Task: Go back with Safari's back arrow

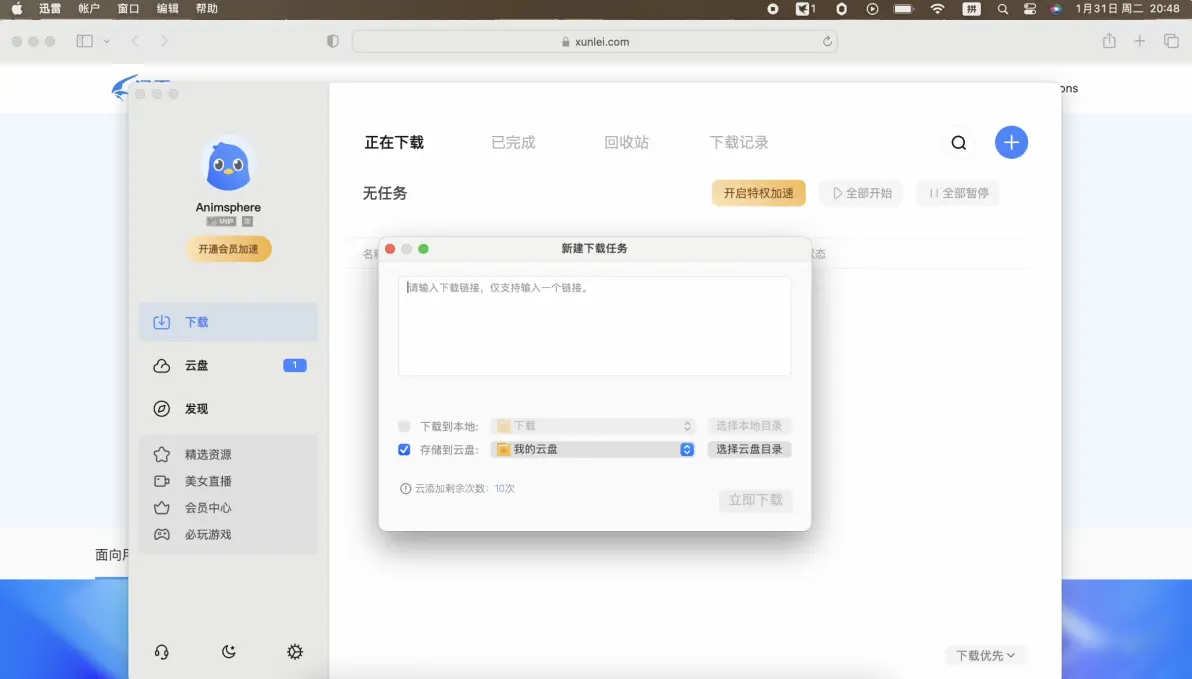Action: click(x=135, y=41)
